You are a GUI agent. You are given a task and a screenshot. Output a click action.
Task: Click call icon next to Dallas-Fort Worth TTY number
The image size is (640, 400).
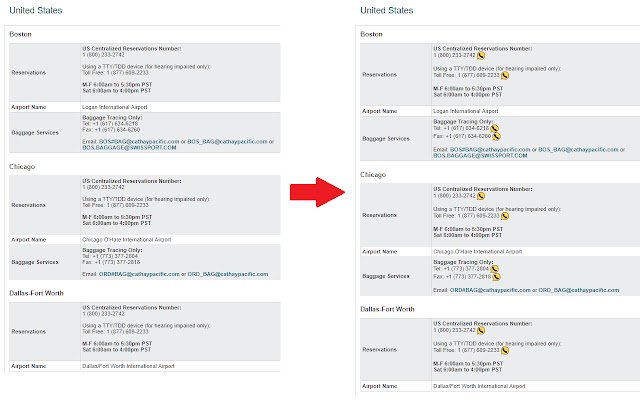pos(505,351)
